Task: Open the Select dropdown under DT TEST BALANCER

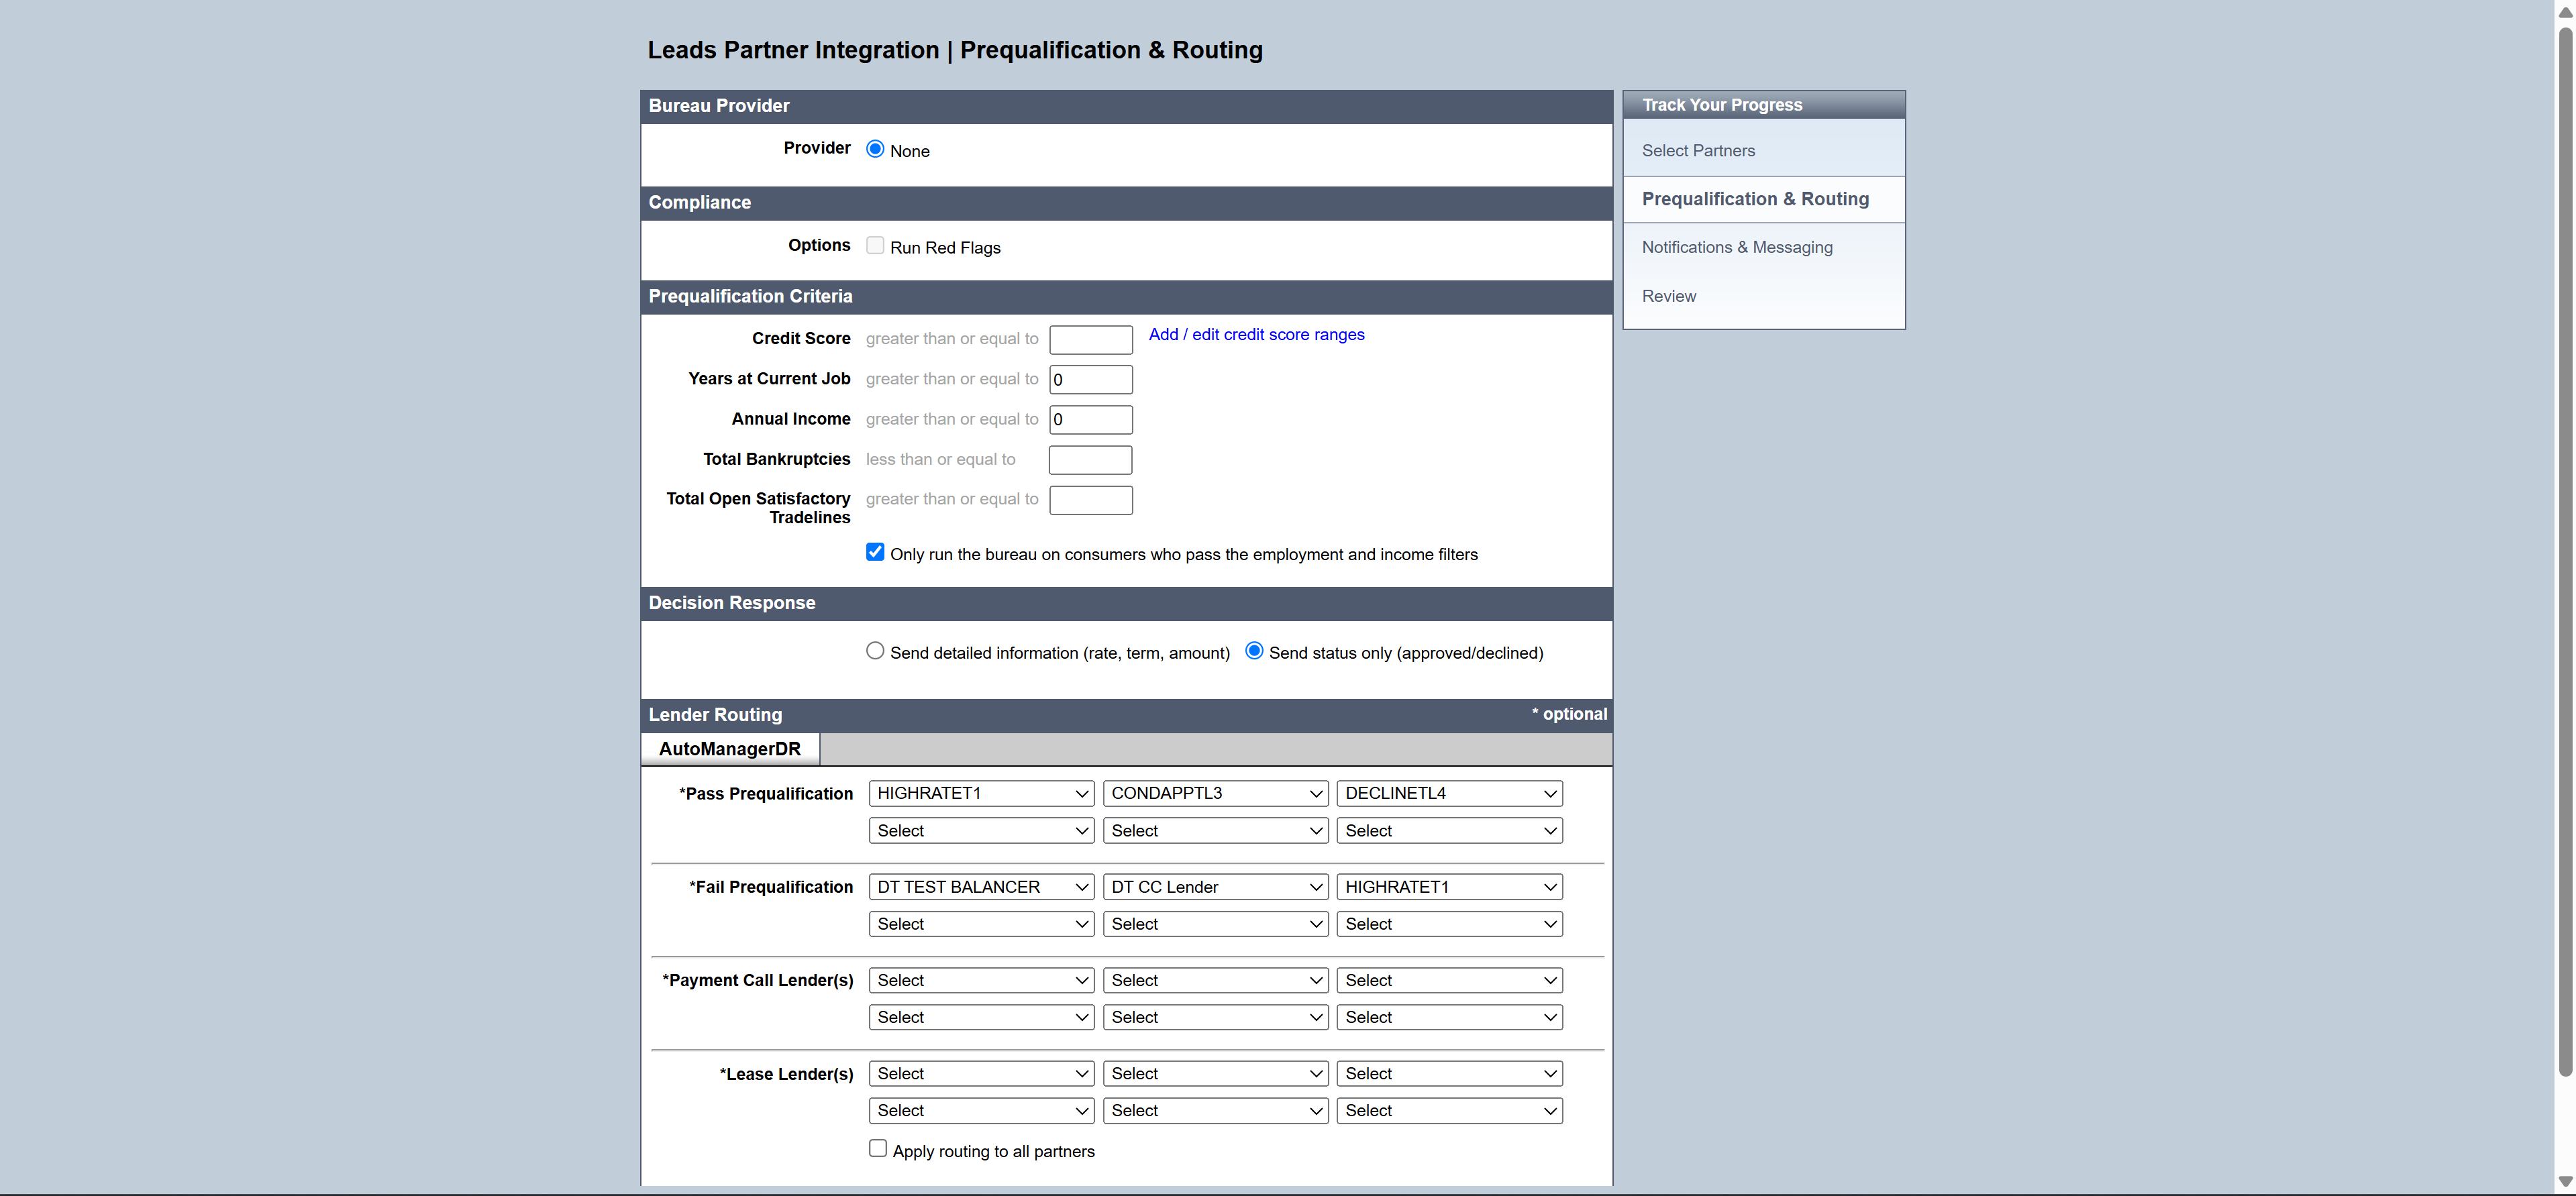Action: click(981, 924)
